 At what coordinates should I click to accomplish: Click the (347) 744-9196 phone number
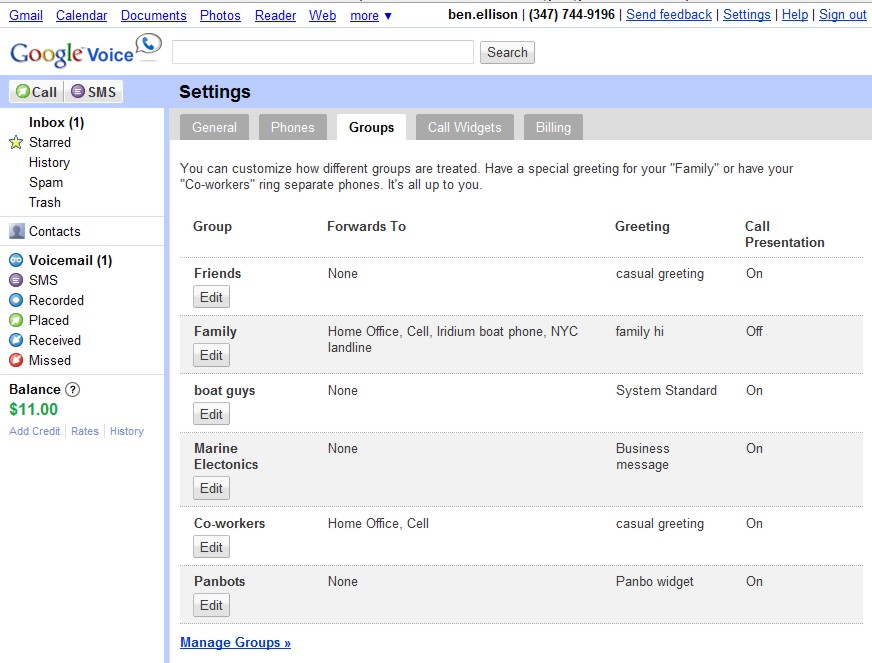click(572, 14)
